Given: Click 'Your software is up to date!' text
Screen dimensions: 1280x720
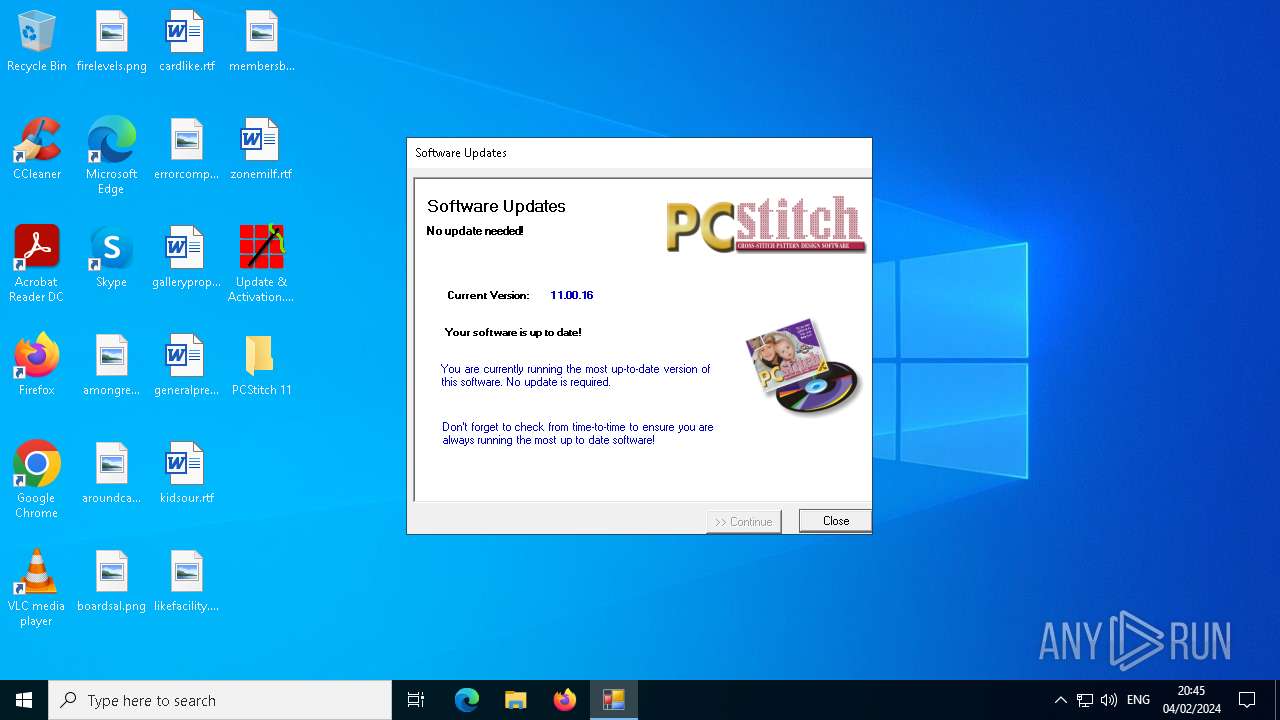Looking at the screenshot, I should tap(513, 332).
